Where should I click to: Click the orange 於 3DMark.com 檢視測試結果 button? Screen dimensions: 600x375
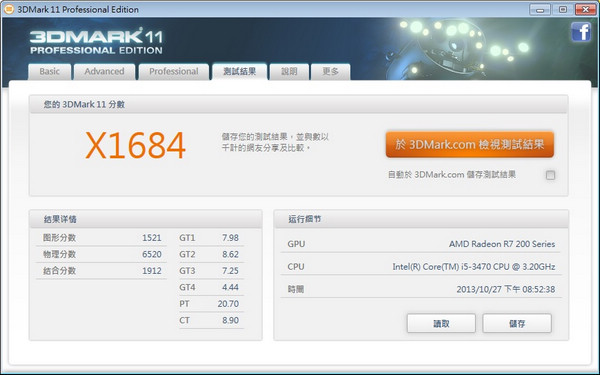(470, 144)
